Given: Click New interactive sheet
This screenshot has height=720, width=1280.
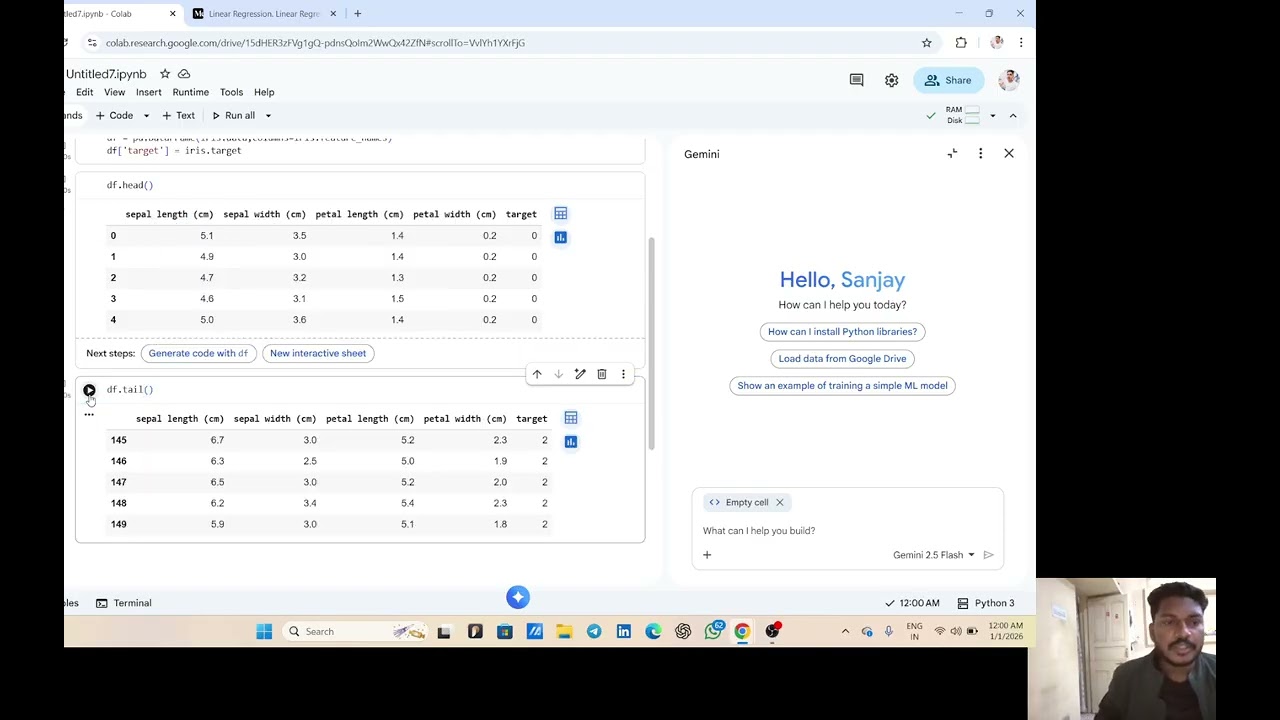Looking at the screenshot, I should click(x=318, y=353).
